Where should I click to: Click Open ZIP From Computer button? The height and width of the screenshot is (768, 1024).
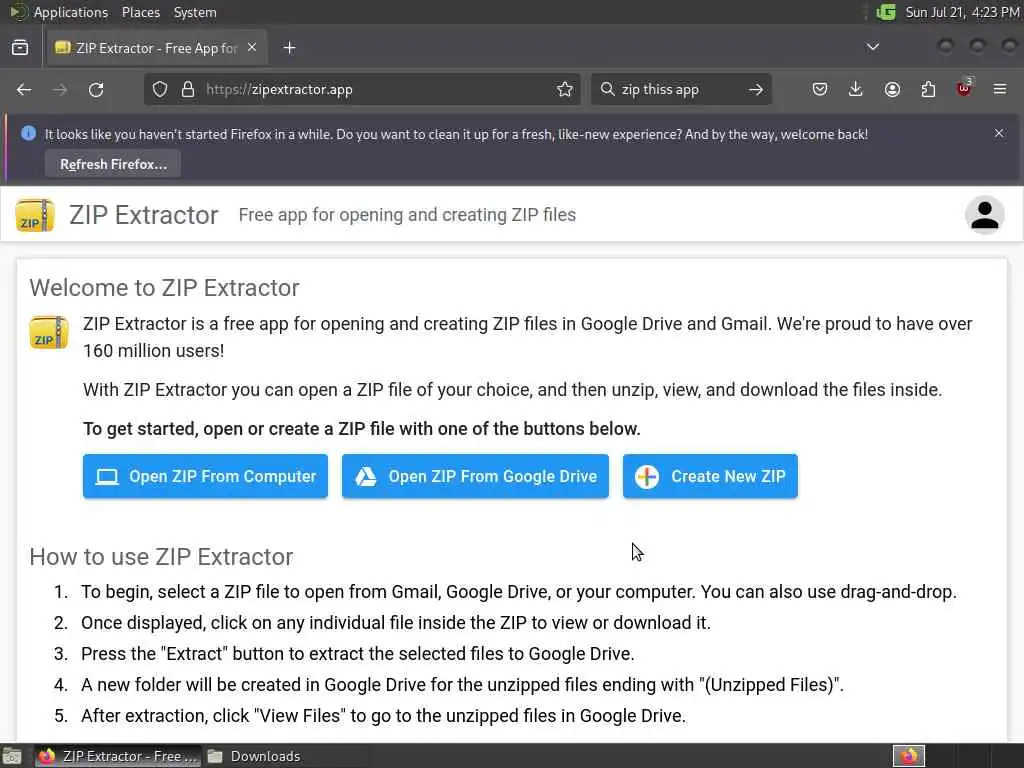[x=205, y=476]
